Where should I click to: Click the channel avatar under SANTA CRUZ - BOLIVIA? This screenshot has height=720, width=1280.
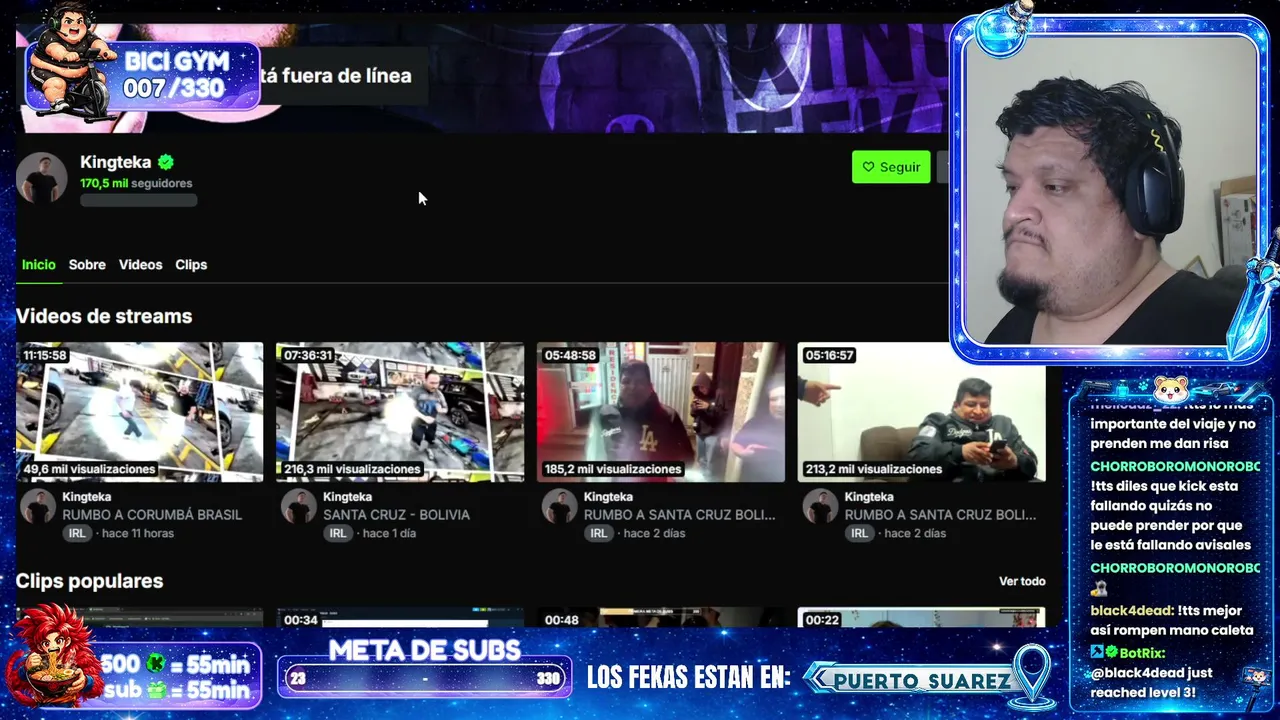pos(298,506)
